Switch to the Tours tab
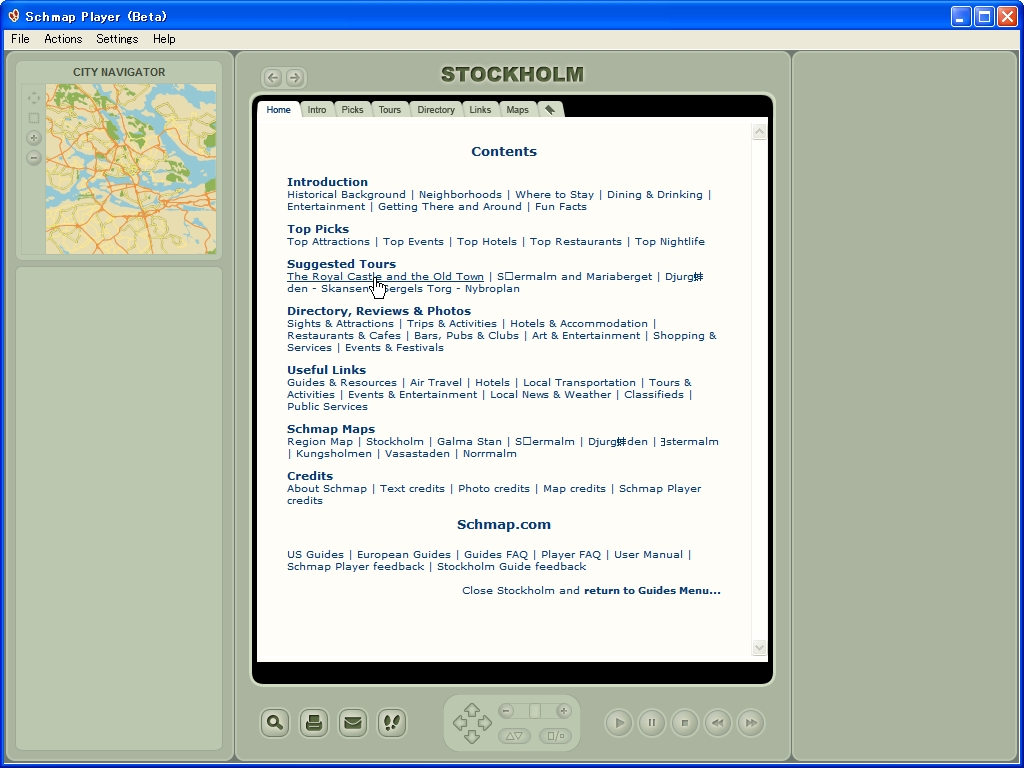Viewport: 1024px width, 768px height. coord(390,110)
